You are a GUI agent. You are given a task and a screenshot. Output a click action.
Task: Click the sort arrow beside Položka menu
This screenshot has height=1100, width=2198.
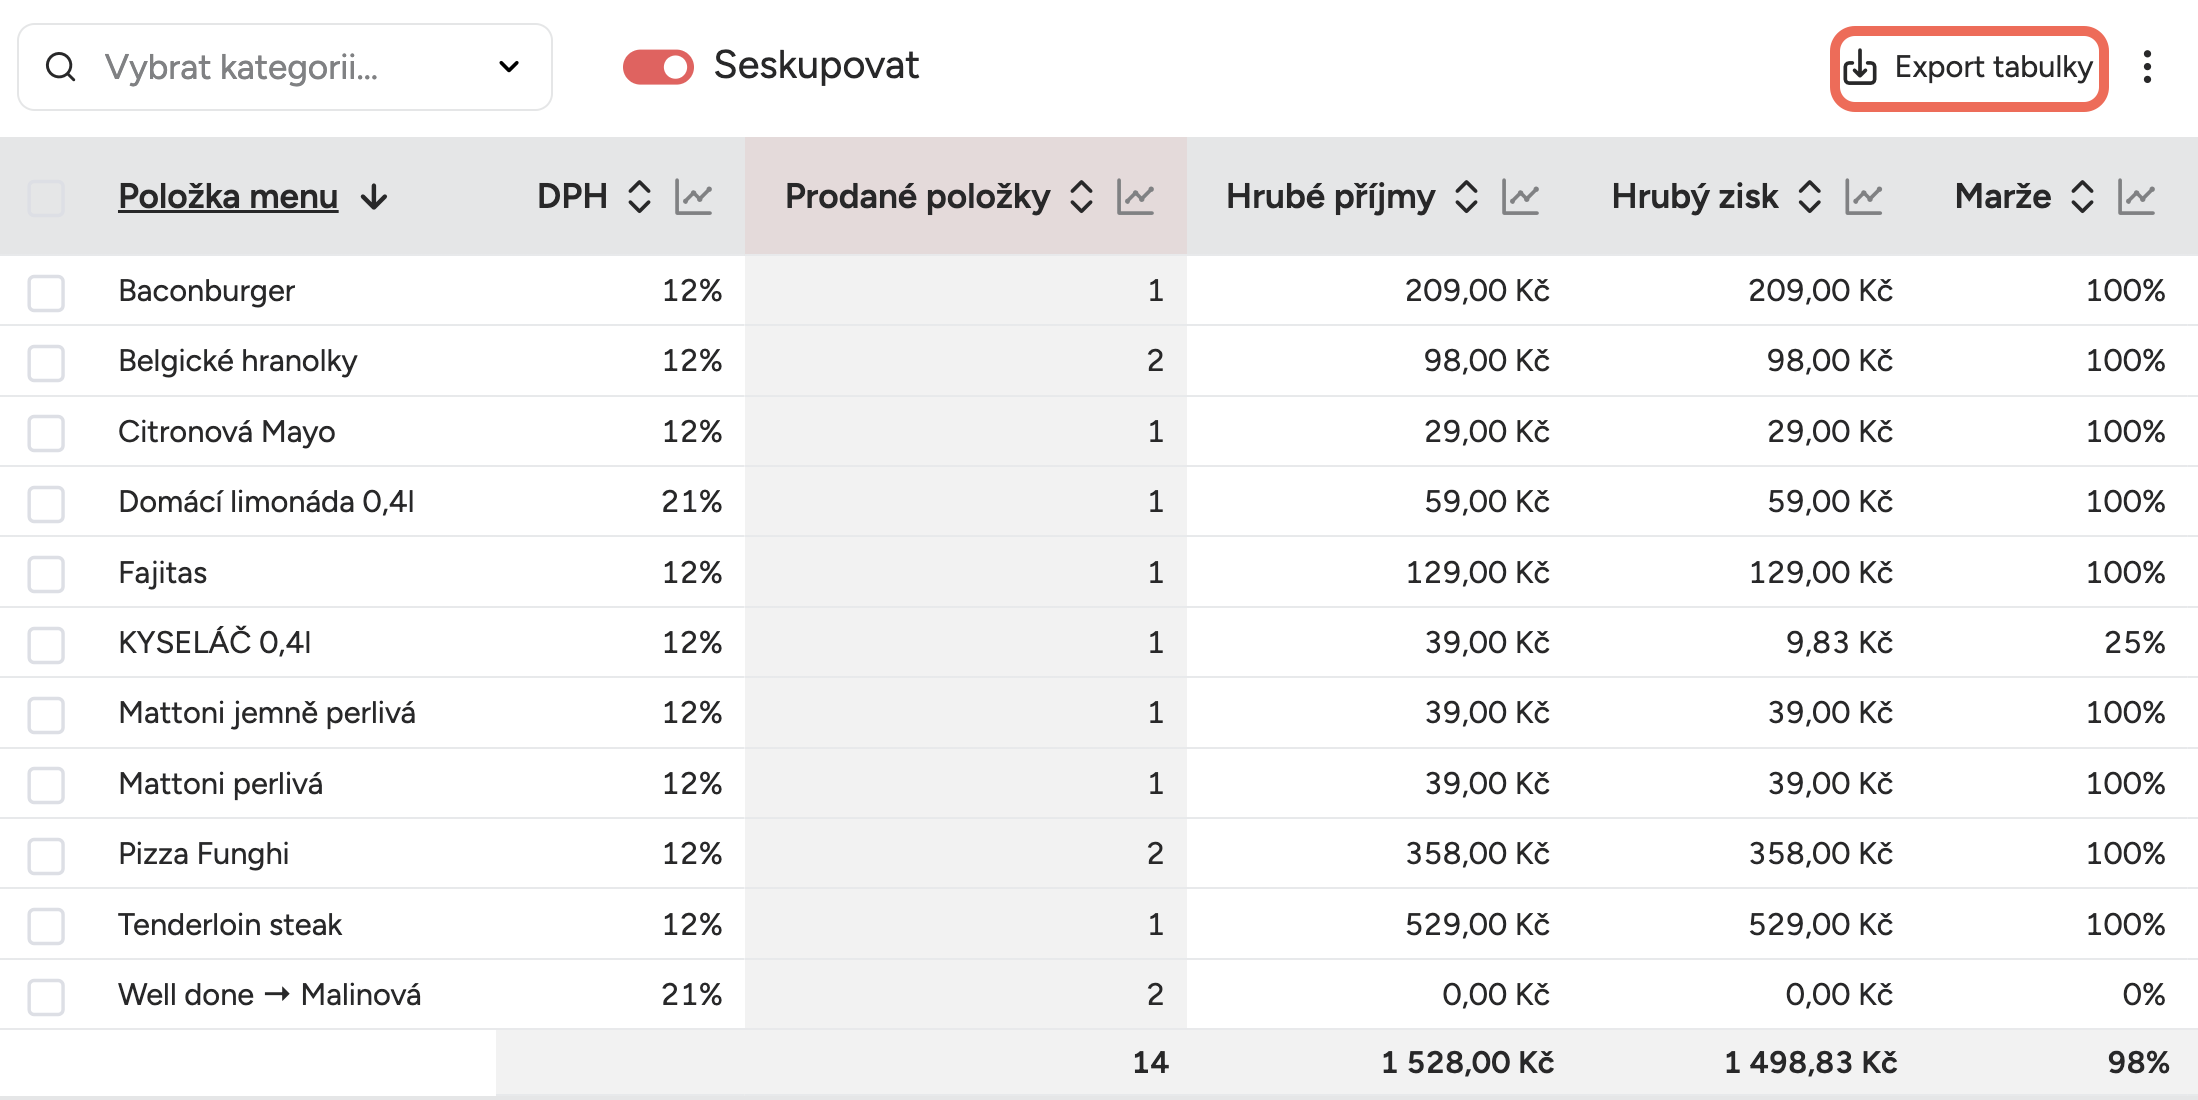click(374, 197)
